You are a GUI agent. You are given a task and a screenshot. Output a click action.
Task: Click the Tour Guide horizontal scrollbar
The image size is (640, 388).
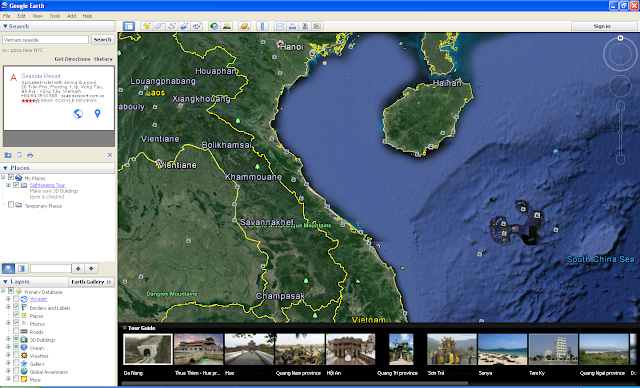tap(295, 384)
